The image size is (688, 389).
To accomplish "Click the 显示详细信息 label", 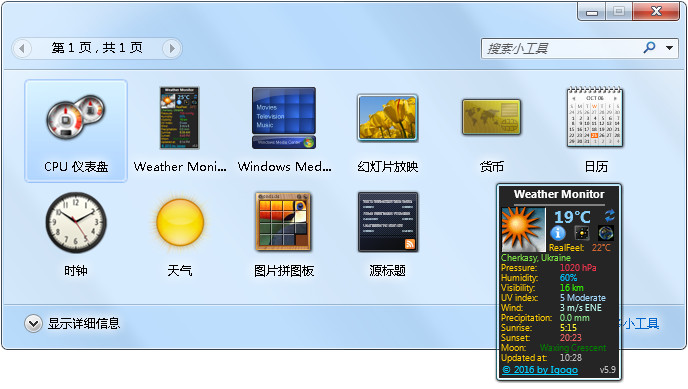I will [x=84, y=324].
